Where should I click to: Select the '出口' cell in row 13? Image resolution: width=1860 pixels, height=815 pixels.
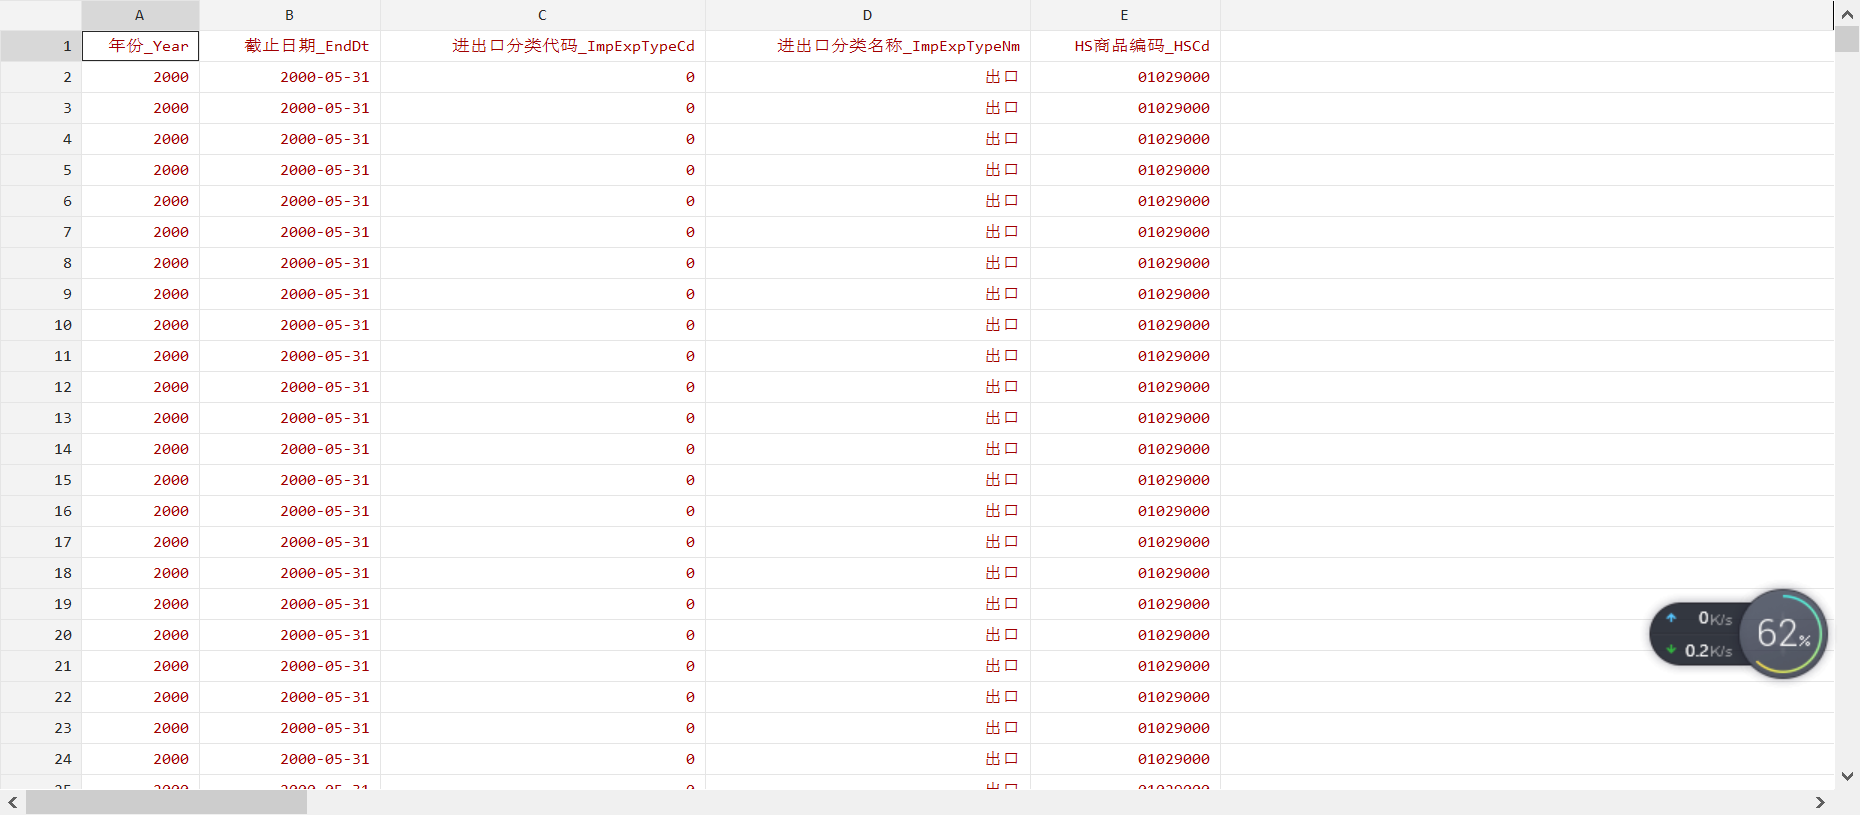[868, 418]
